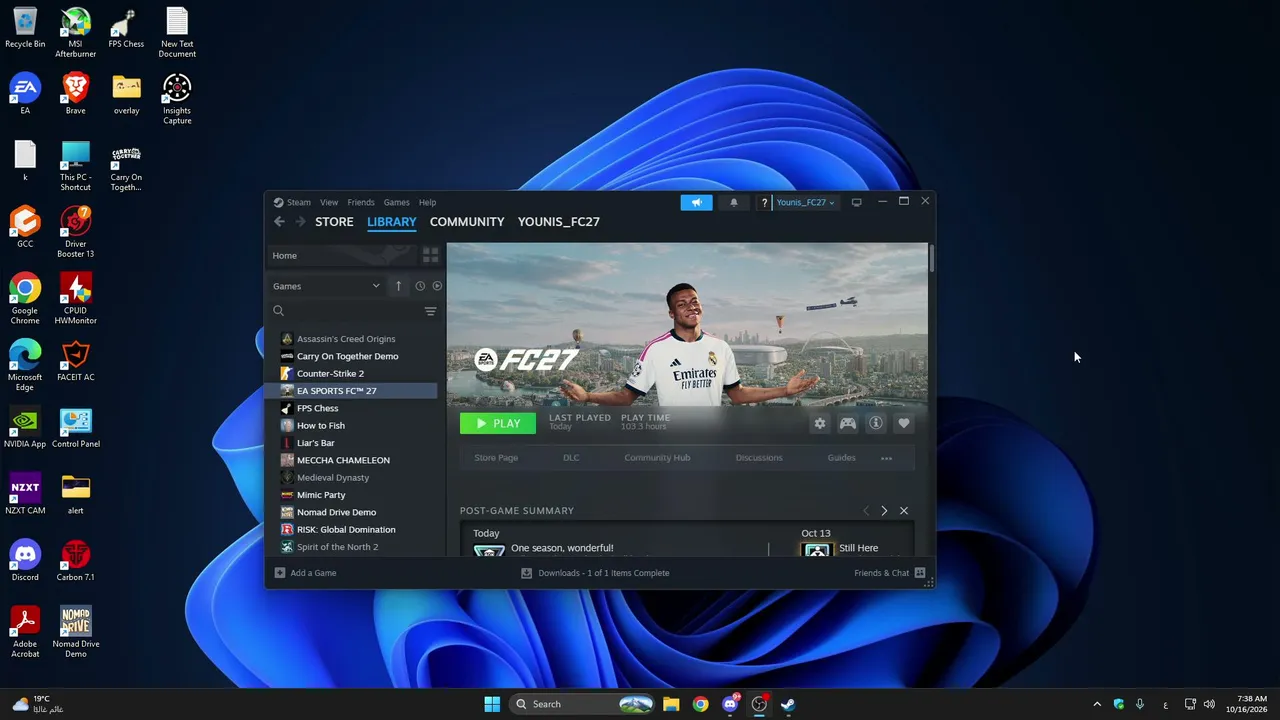Show game info for FC 27
1280x720 pixels.
[876, 423]
